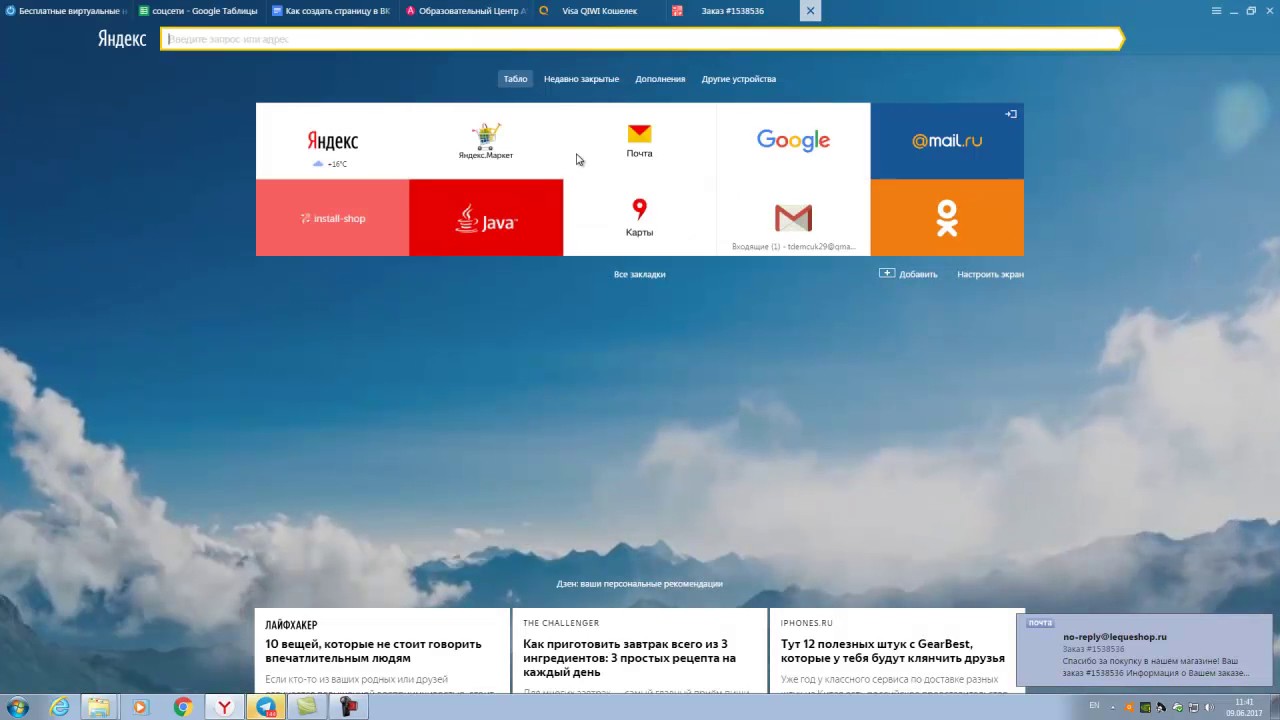Open the Яндекс tile on the Tableau

pyautogui.click(x=332, y=141)
